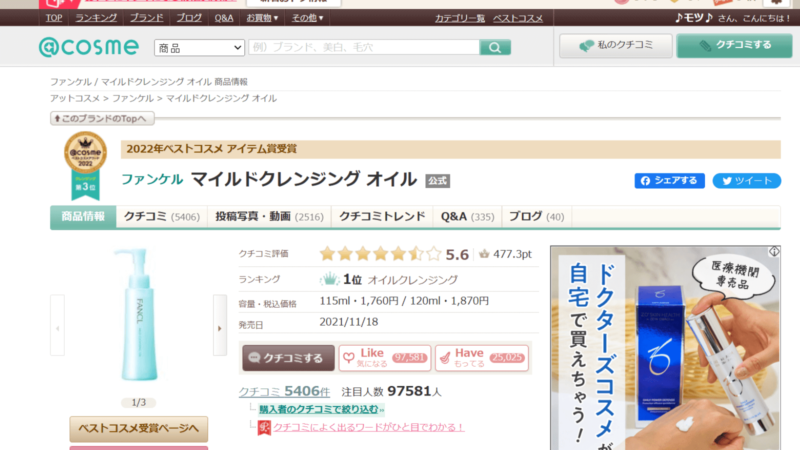Click the 115ml・1,760円 price text
800x450 pixels.
359,301
